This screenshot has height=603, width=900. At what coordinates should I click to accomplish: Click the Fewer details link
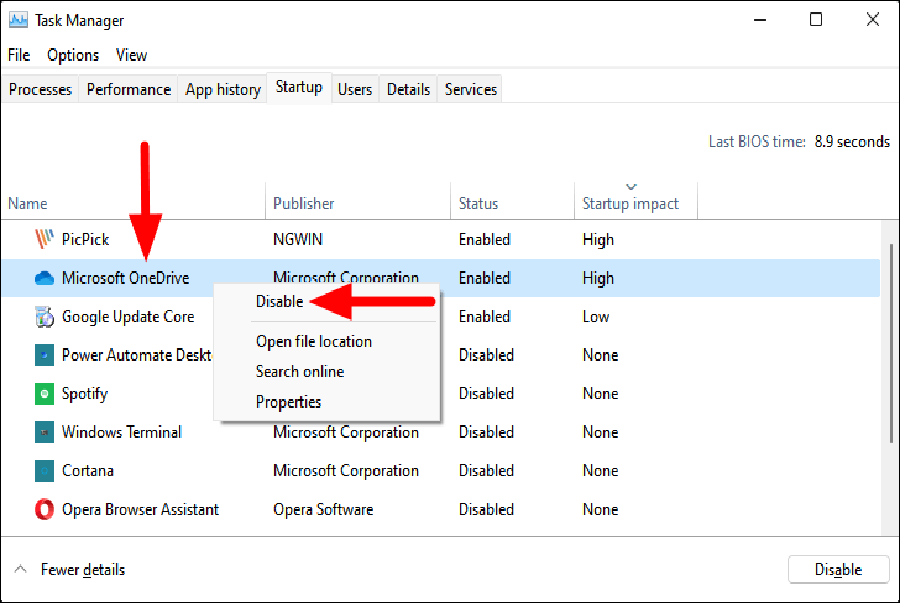[x=83, y=569]
